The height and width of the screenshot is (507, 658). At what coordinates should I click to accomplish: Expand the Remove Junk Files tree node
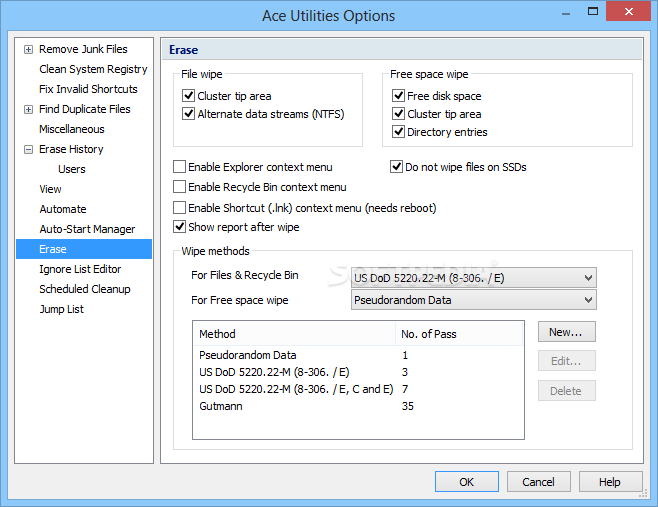pyautogui.click(x=28, y=50)
